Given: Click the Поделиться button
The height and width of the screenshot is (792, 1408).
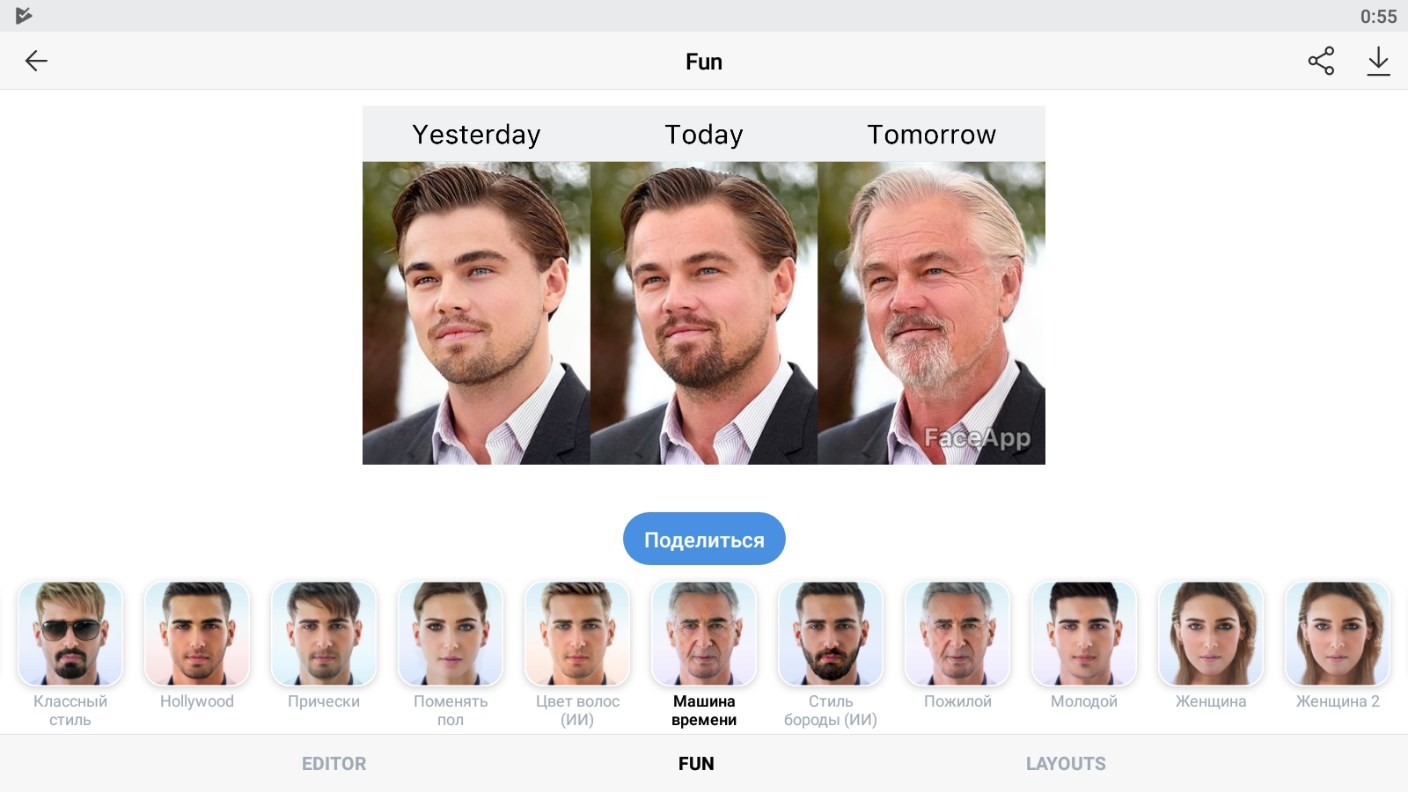Looking at the screenshot, I should (x=704, y=539).
